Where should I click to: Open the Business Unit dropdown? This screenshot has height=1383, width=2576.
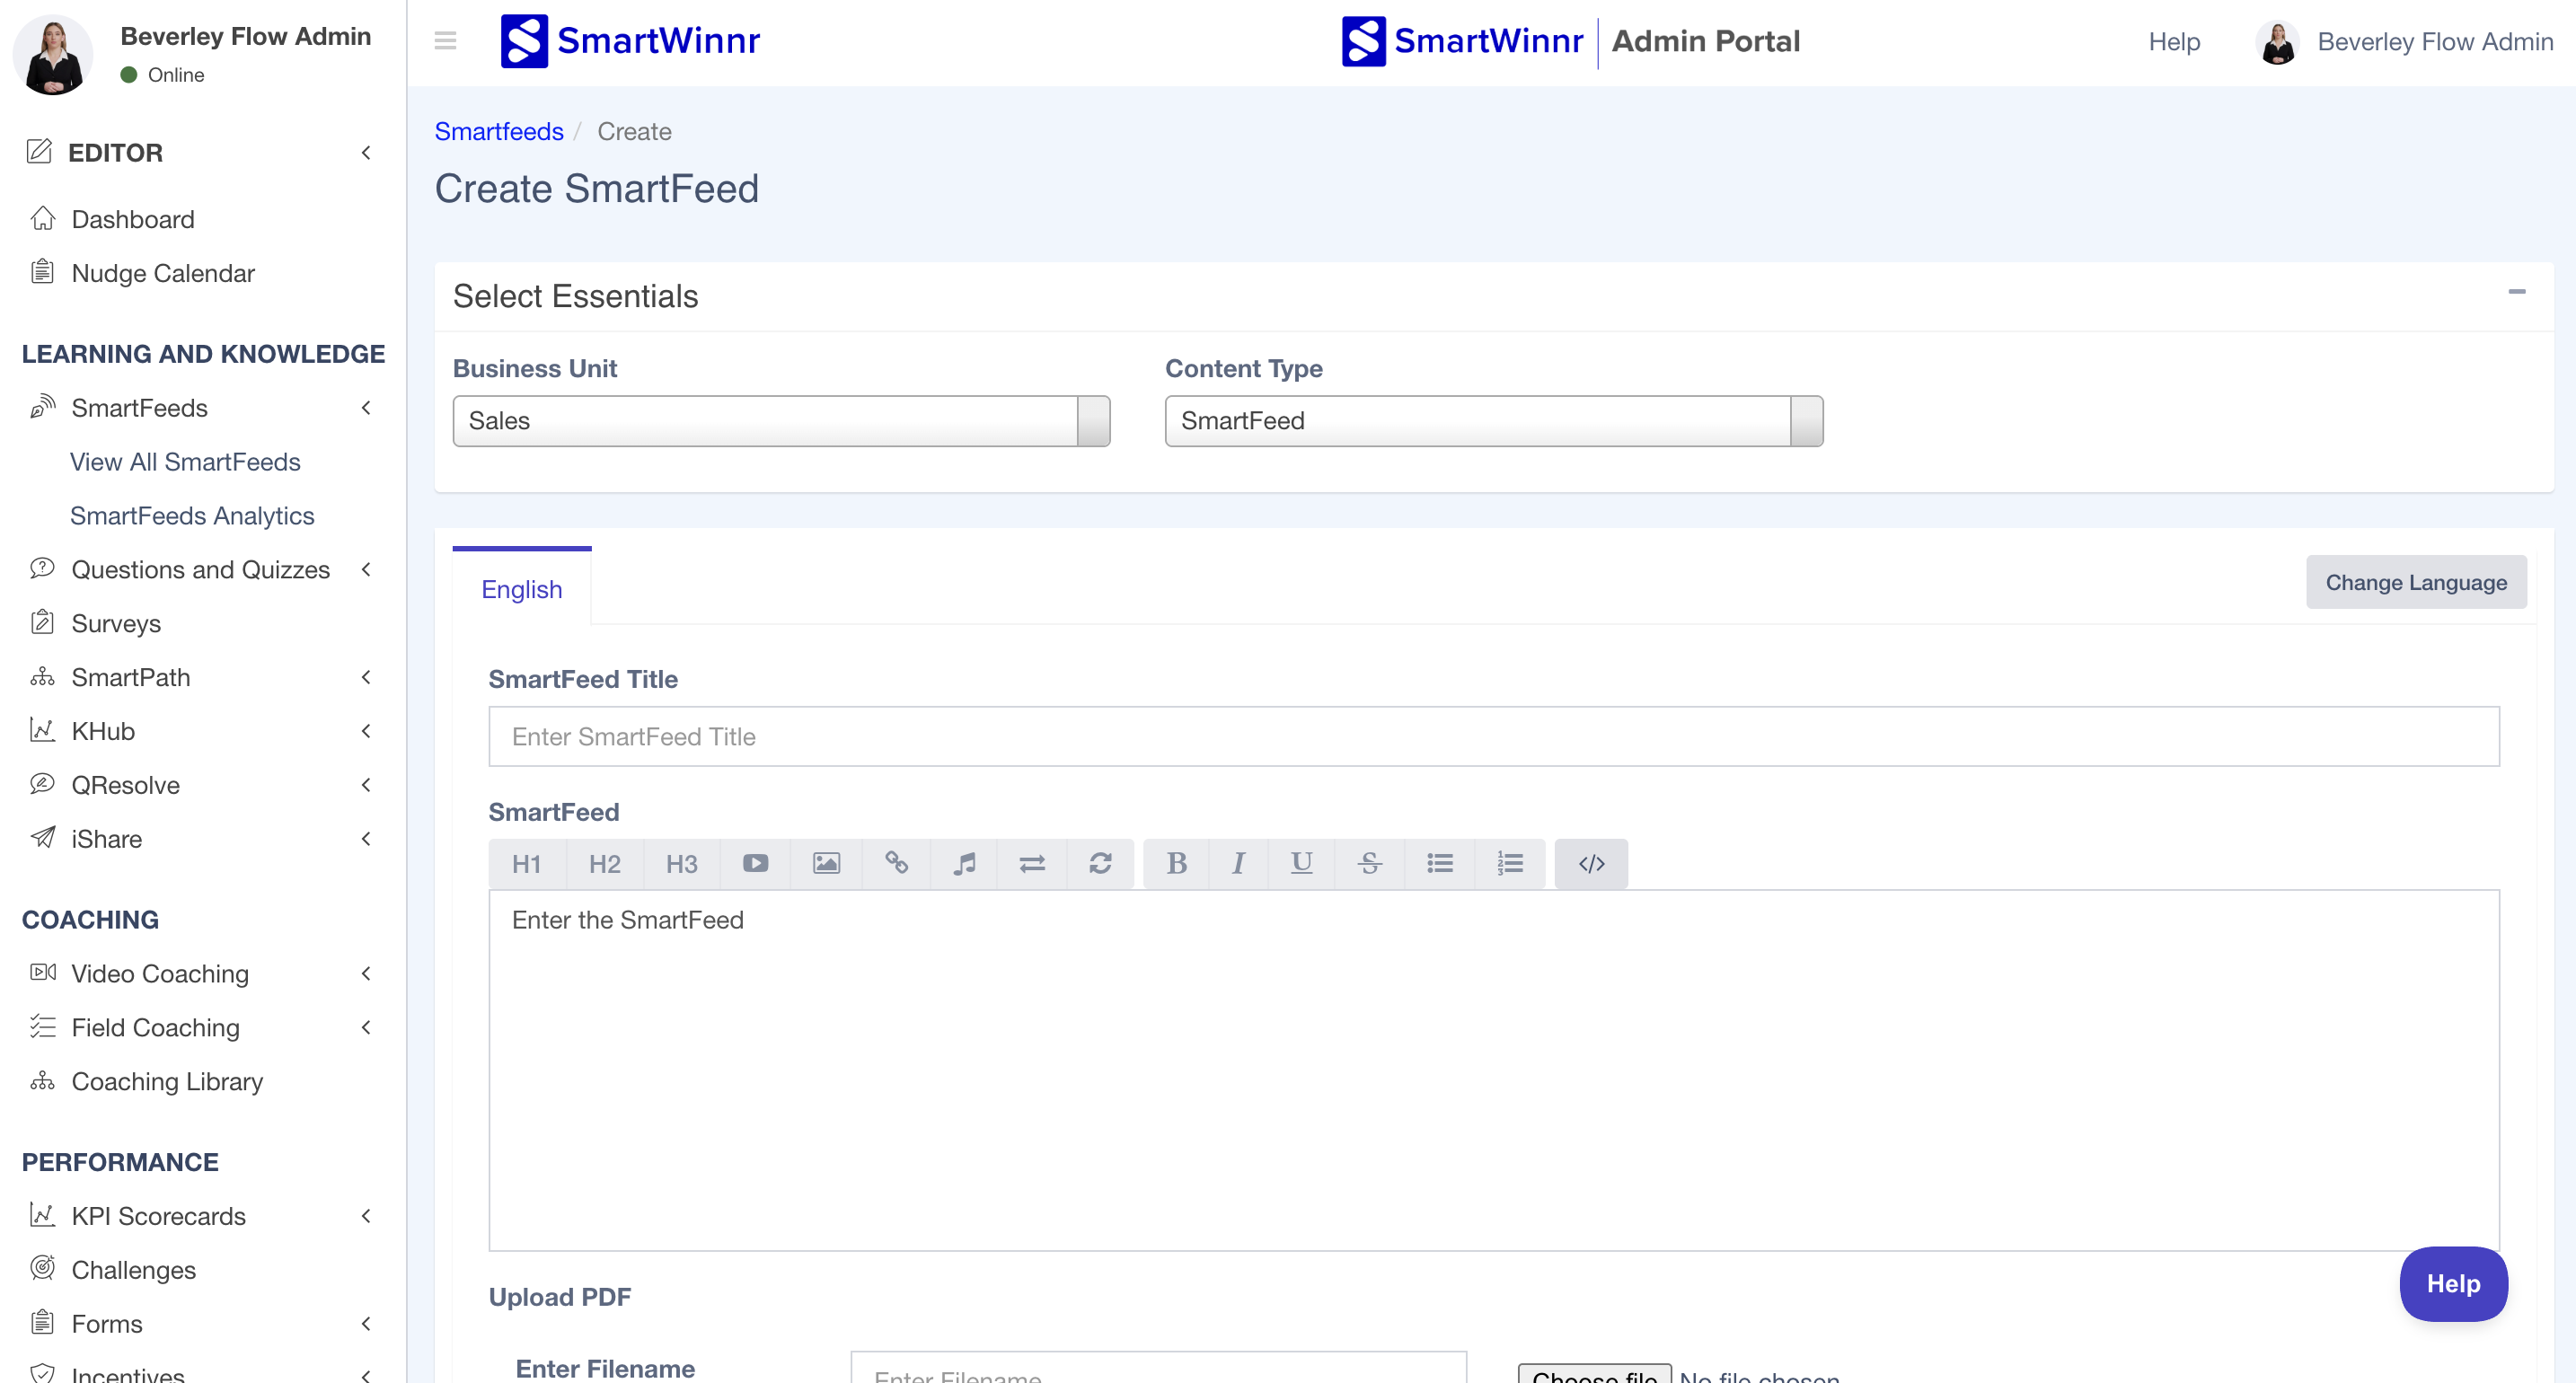point(781,421)
